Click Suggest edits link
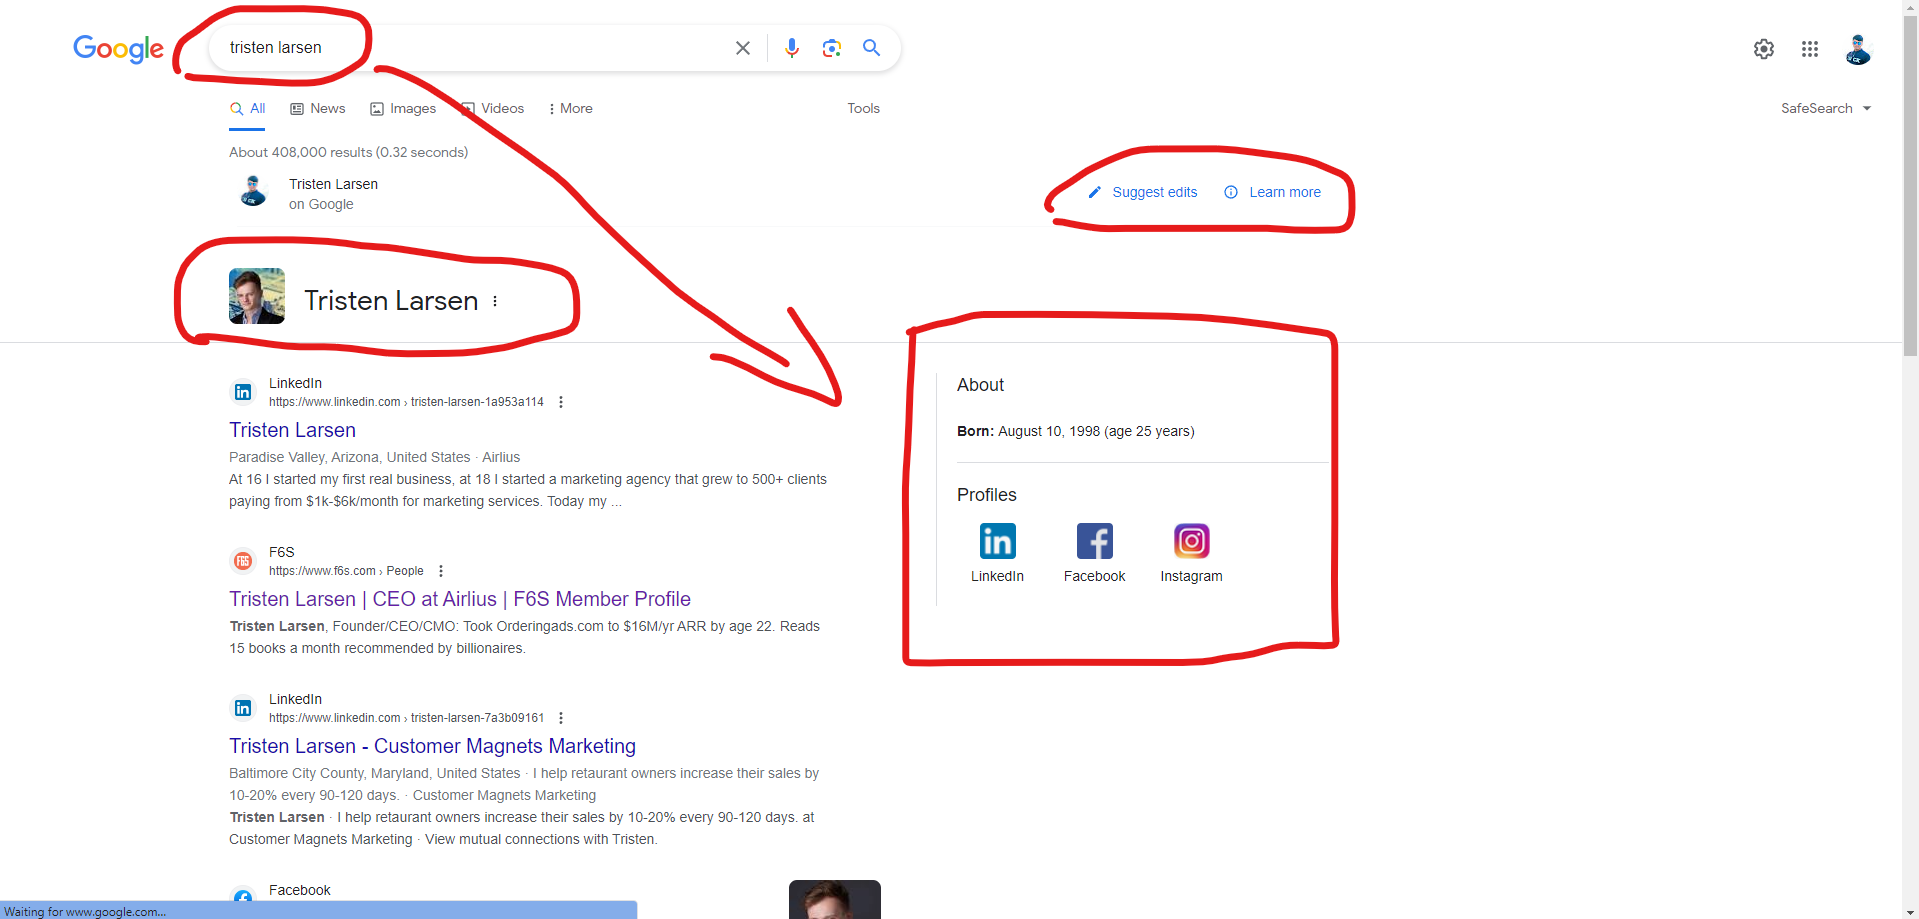Screen dimensions: 1919x919 click(x=1155, y=192)
